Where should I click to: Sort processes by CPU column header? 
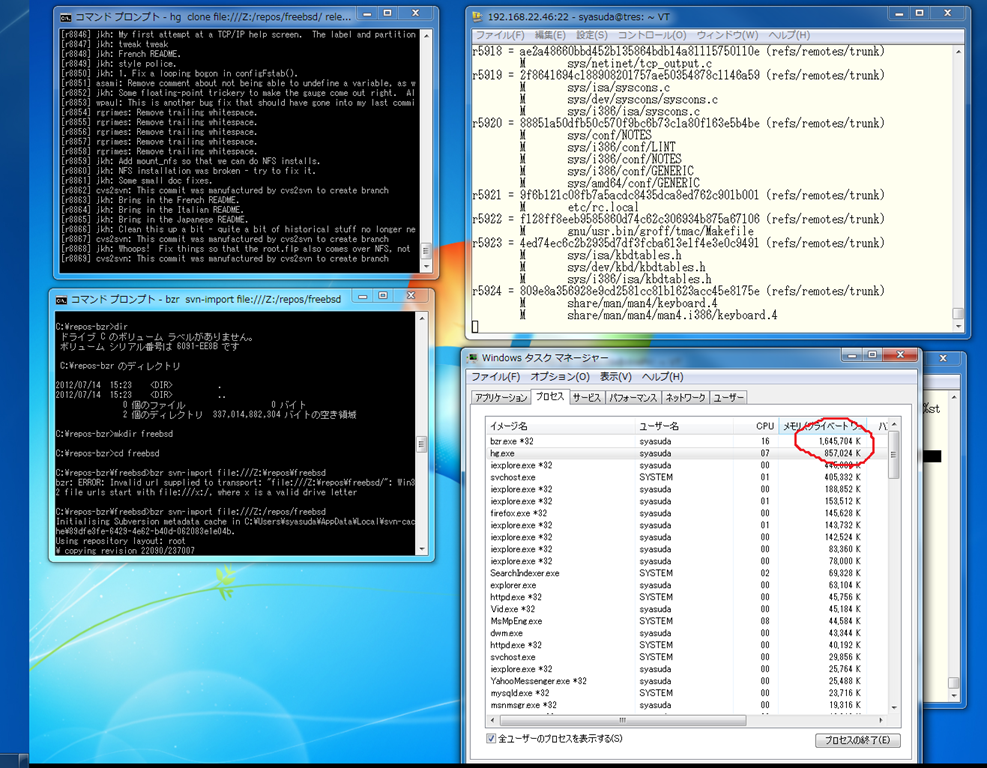pos(756,426)
